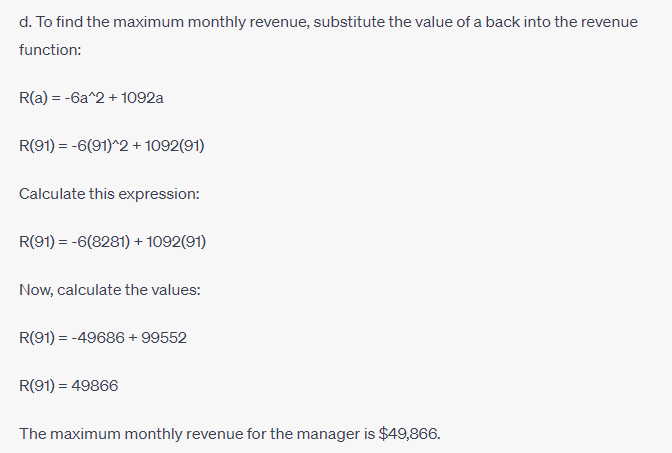672x453 pixels.
Task: Click the term '-6a^2' in the formula
Action: point(84,98)
